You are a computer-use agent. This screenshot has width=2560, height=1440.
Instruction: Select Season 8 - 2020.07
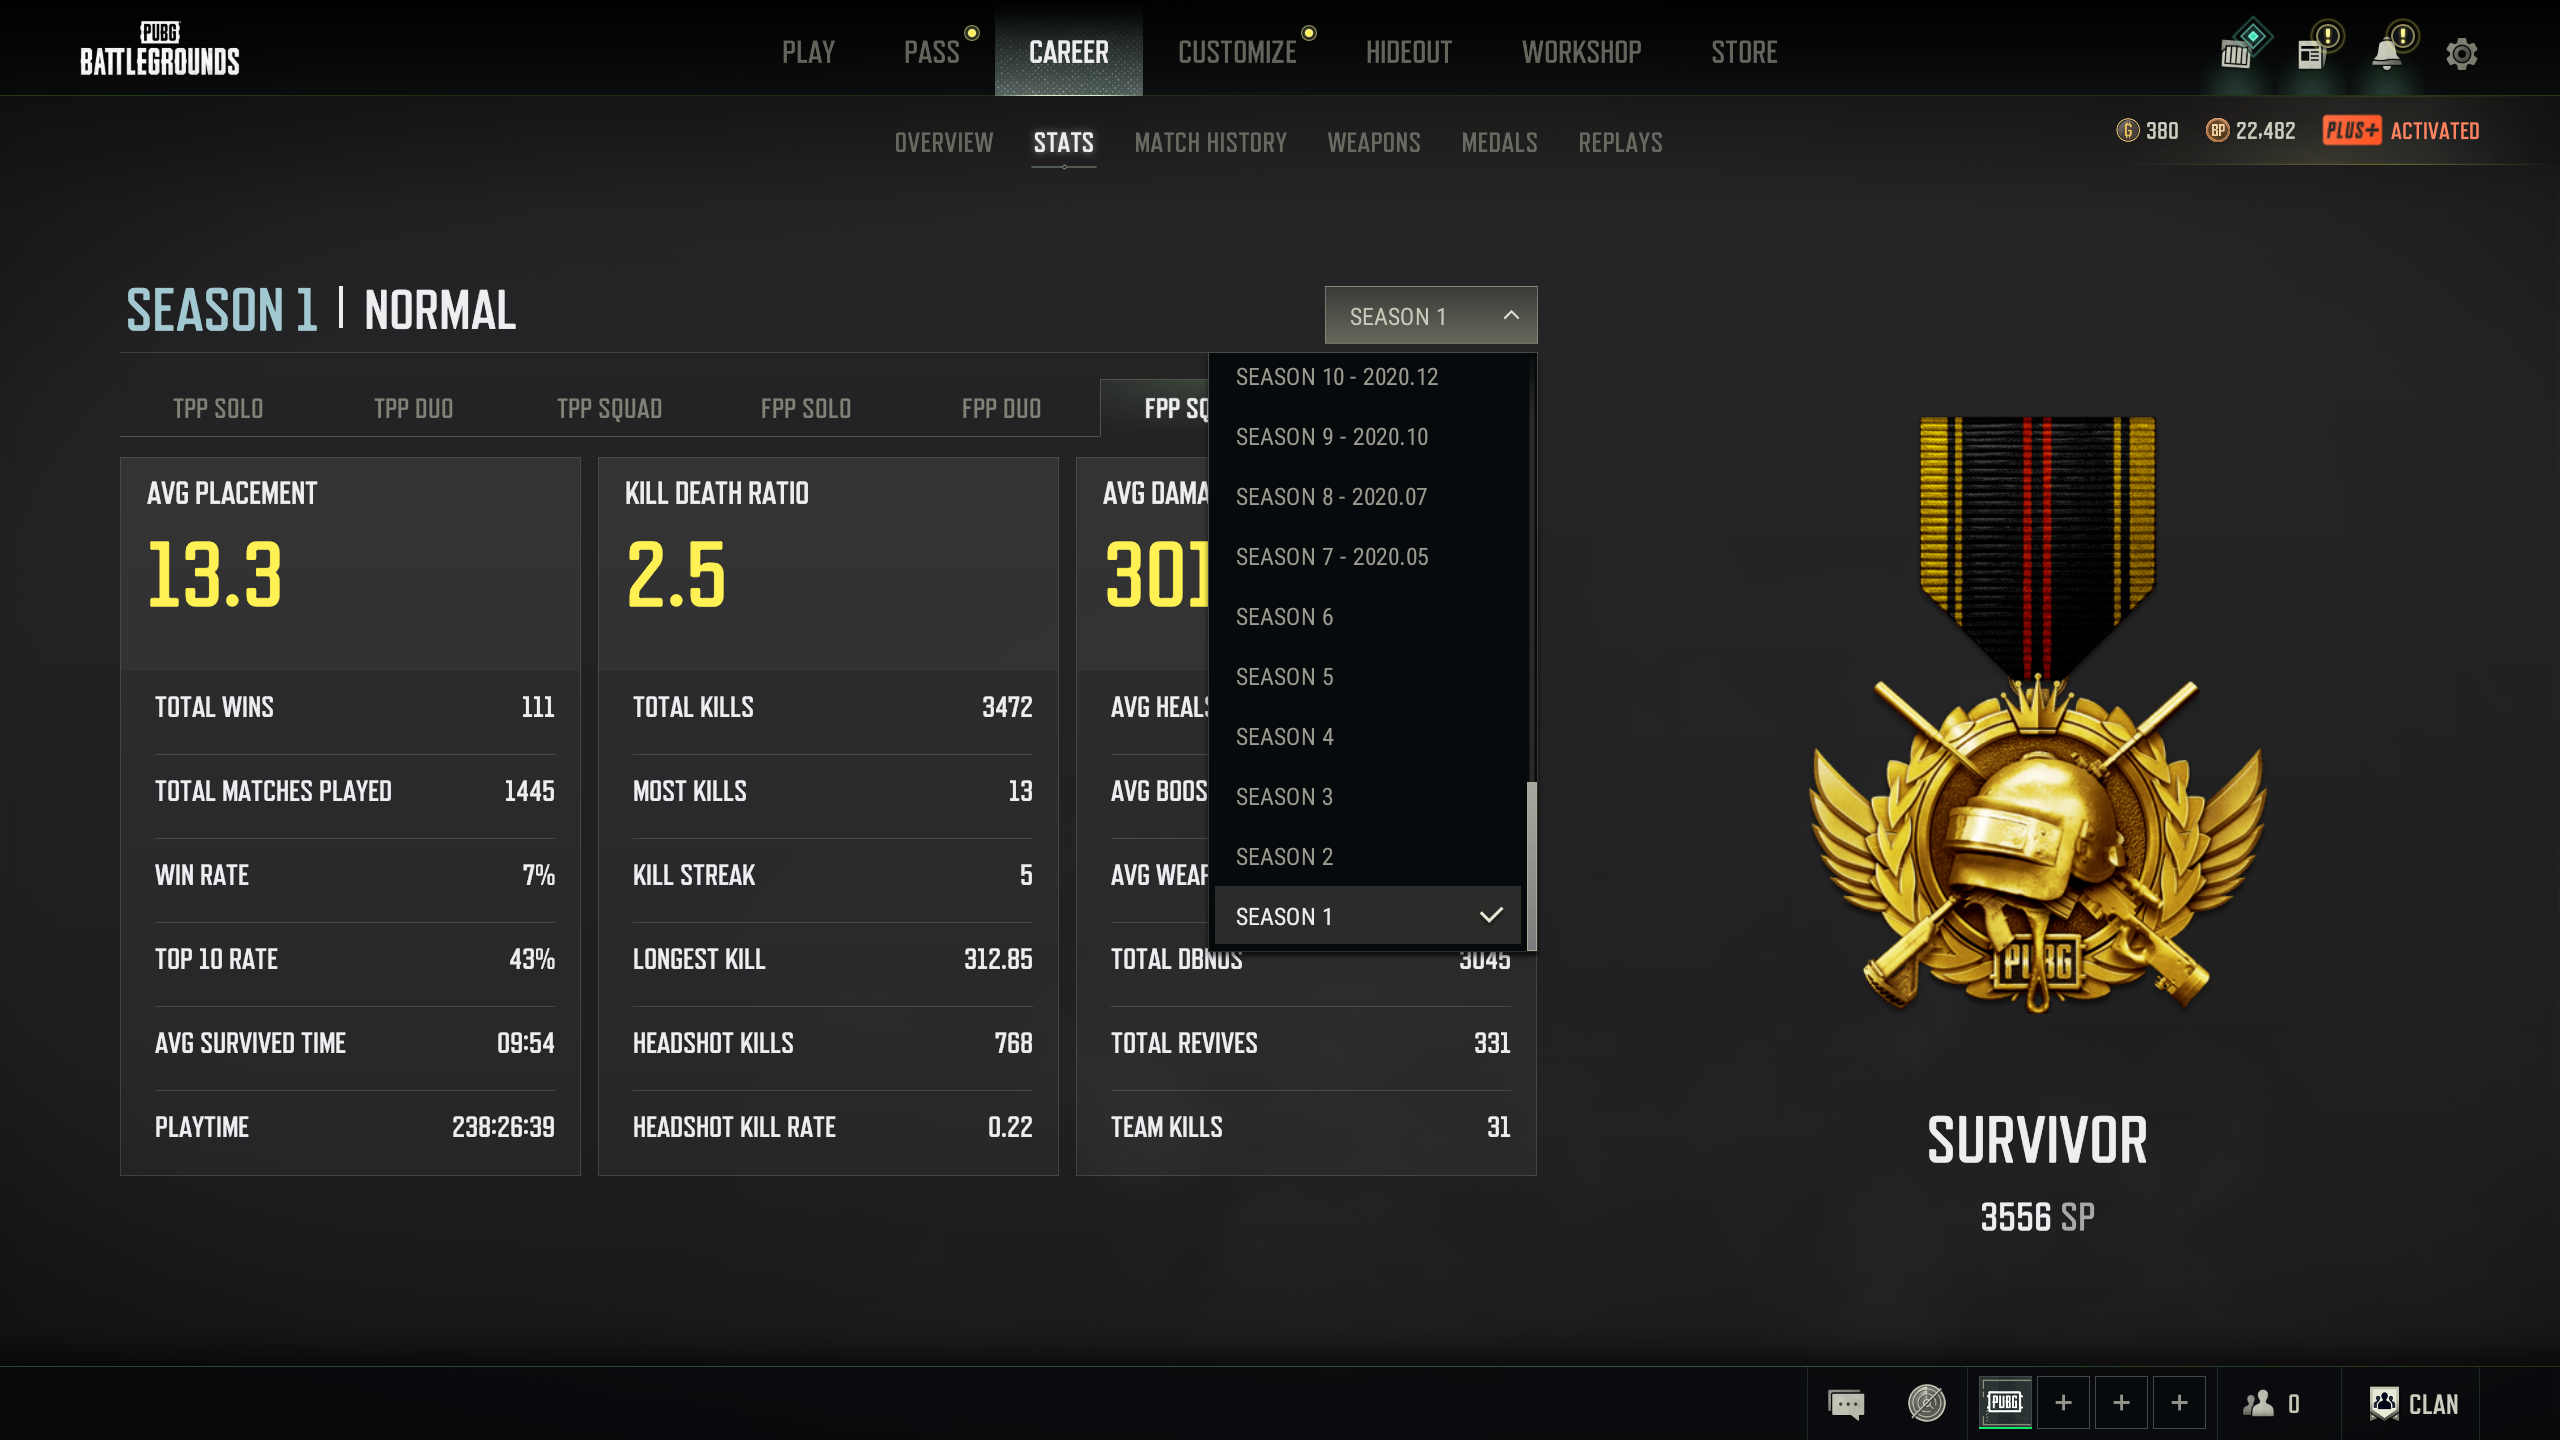tap(1368, 497)
